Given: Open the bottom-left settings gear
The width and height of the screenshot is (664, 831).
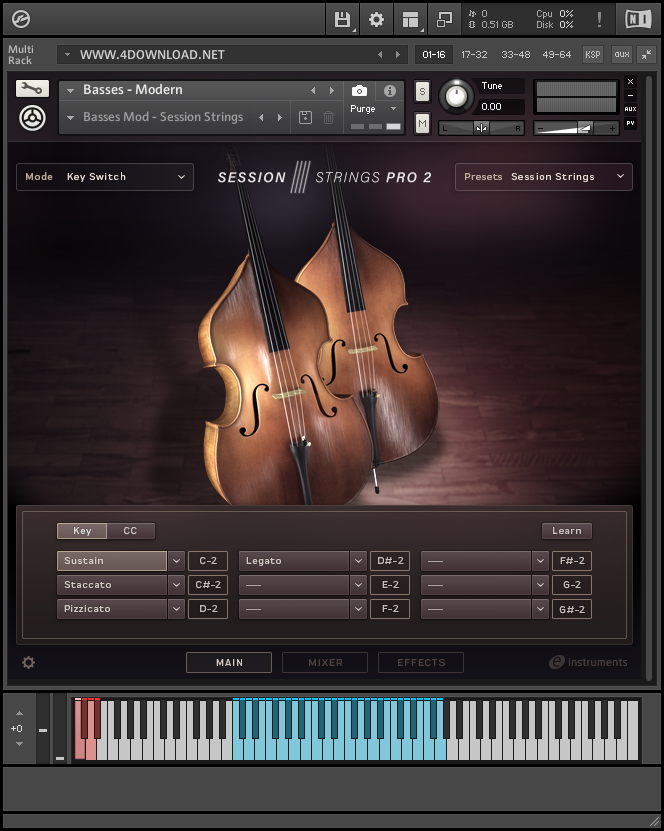Looking at the screenshot, I should (x=29, y=662).
